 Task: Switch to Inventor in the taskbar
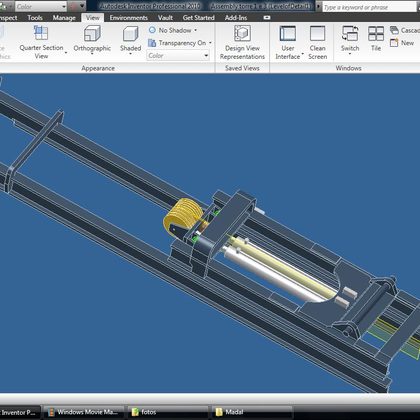[19, 412]
